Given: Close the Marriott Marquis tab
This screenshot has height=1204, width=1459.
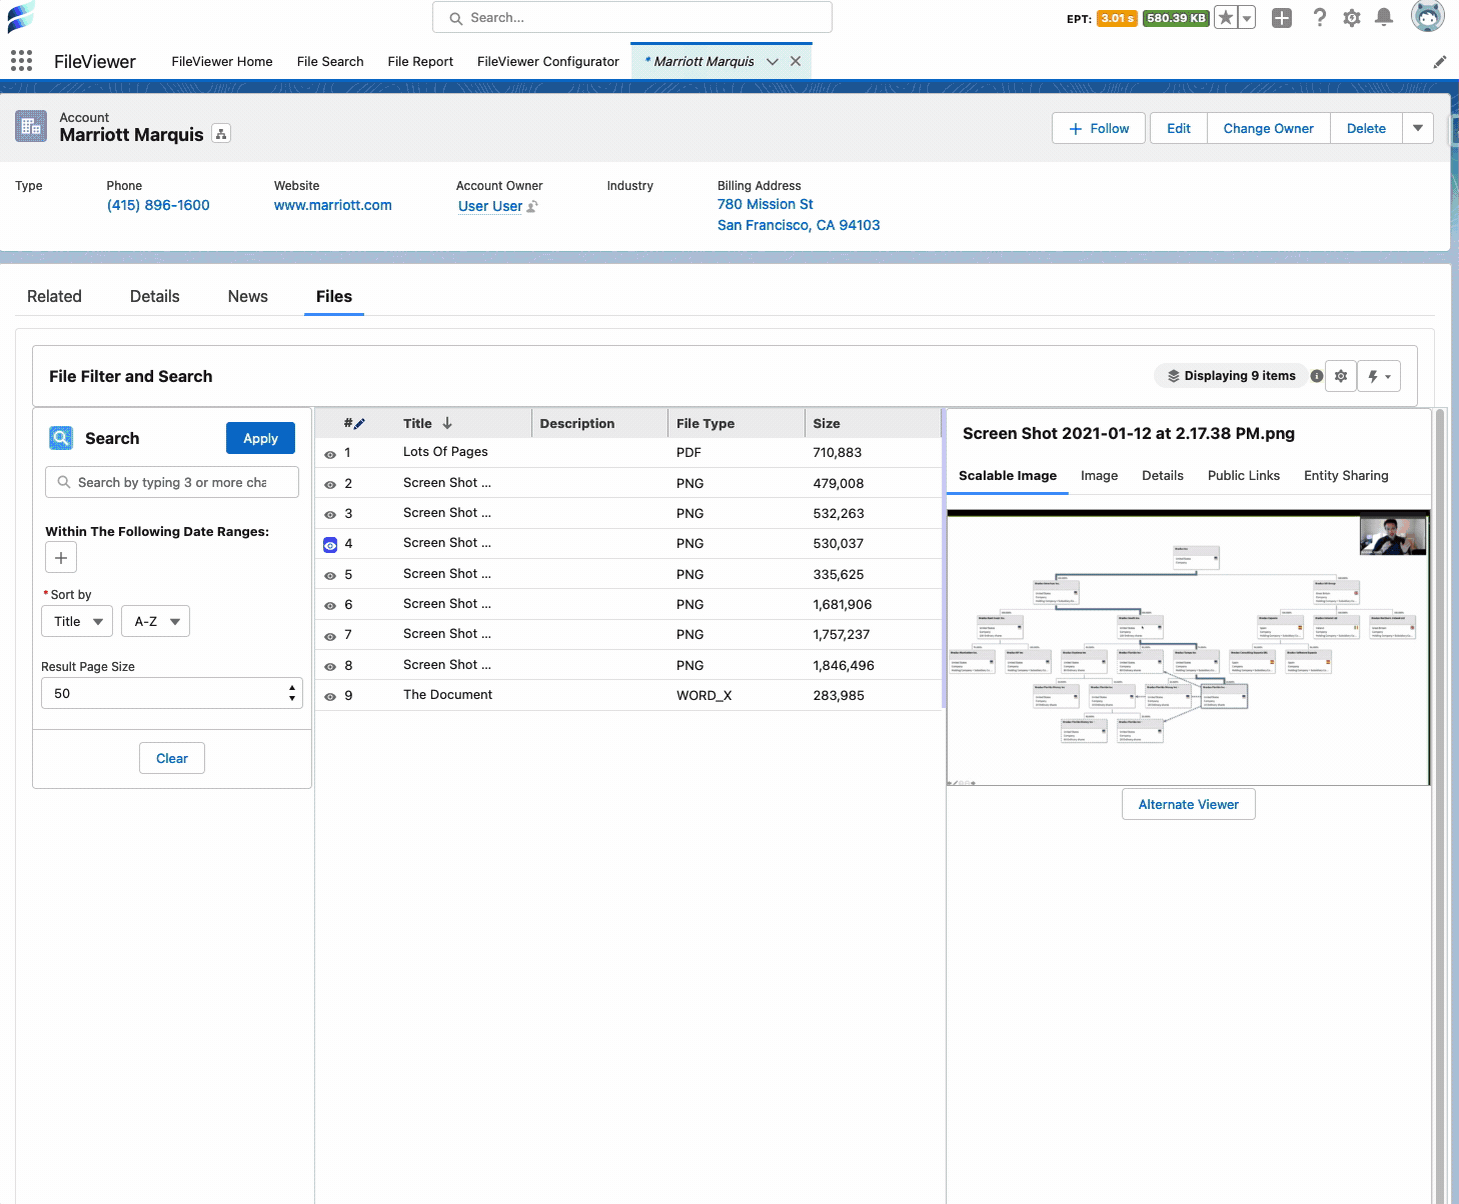Looking at the screenshot, I should tap(796, 61).
